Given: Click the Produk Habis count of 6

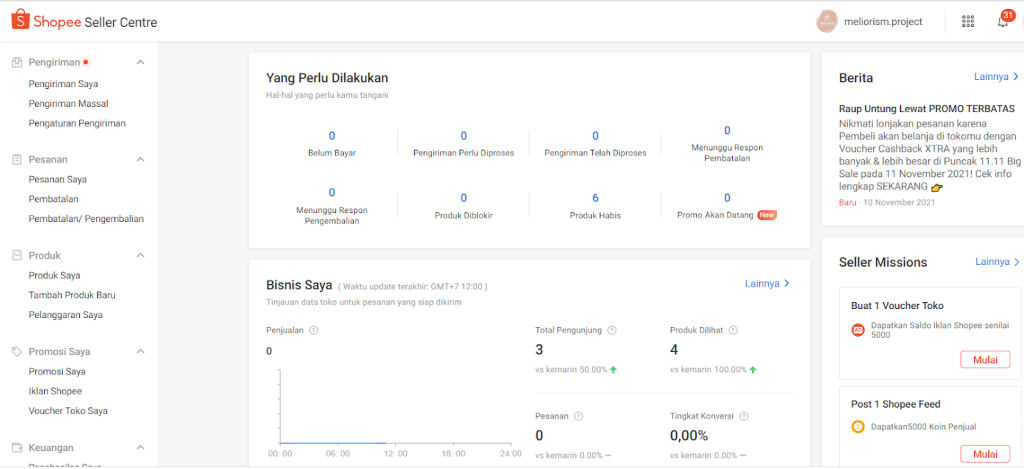Looking at the screenshot, I should coord(596,198).
